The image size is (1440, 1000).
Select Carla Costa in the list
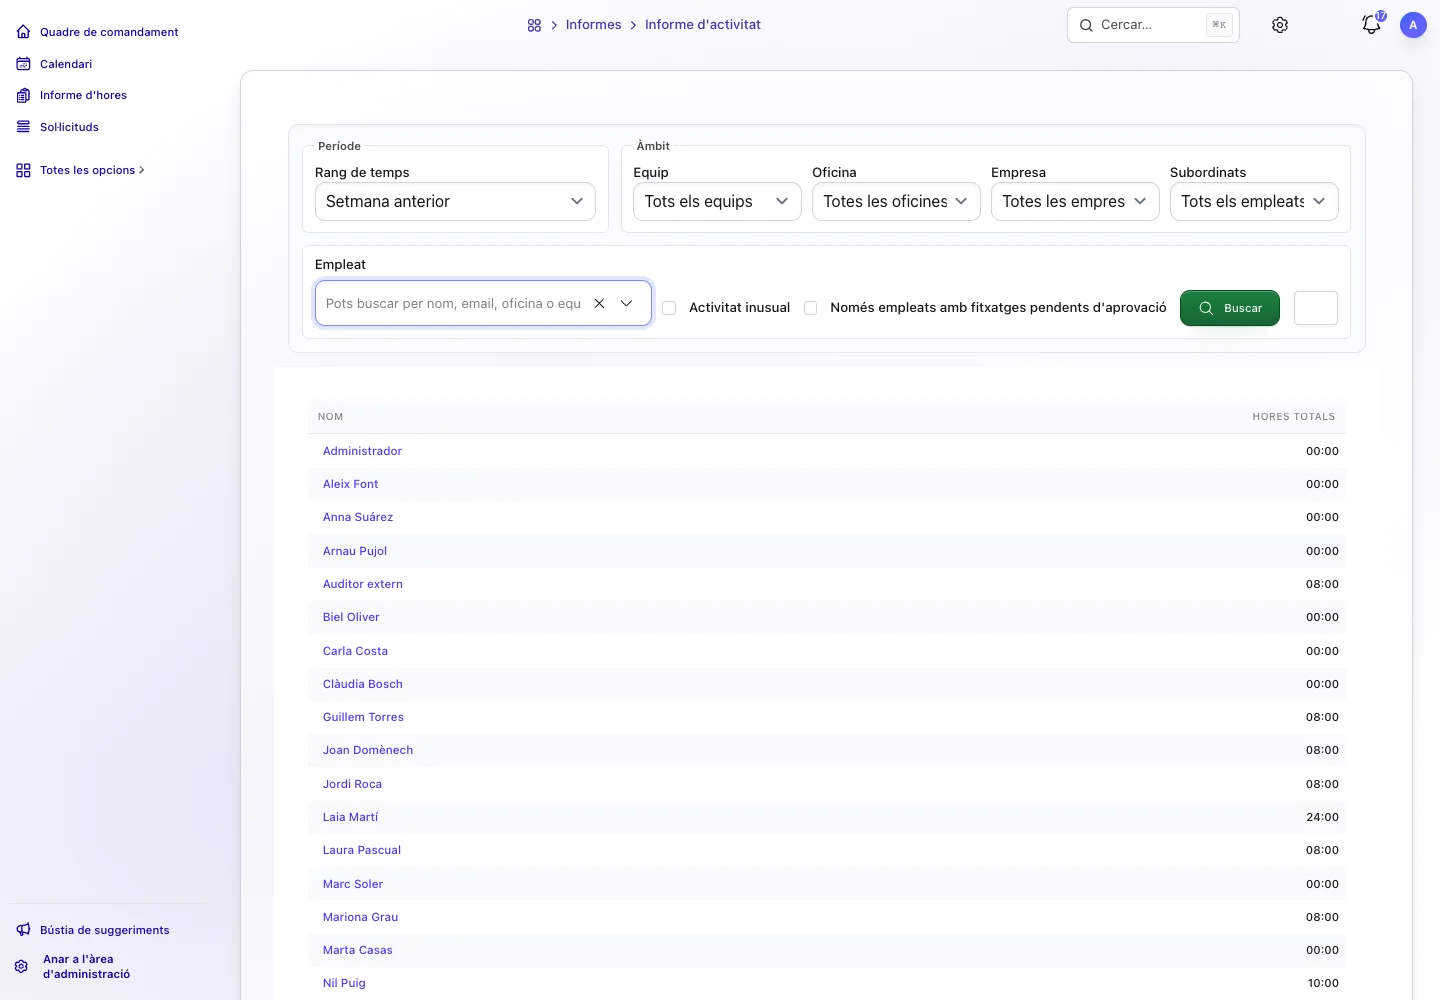pyautogui.click(x=355, y=651)
